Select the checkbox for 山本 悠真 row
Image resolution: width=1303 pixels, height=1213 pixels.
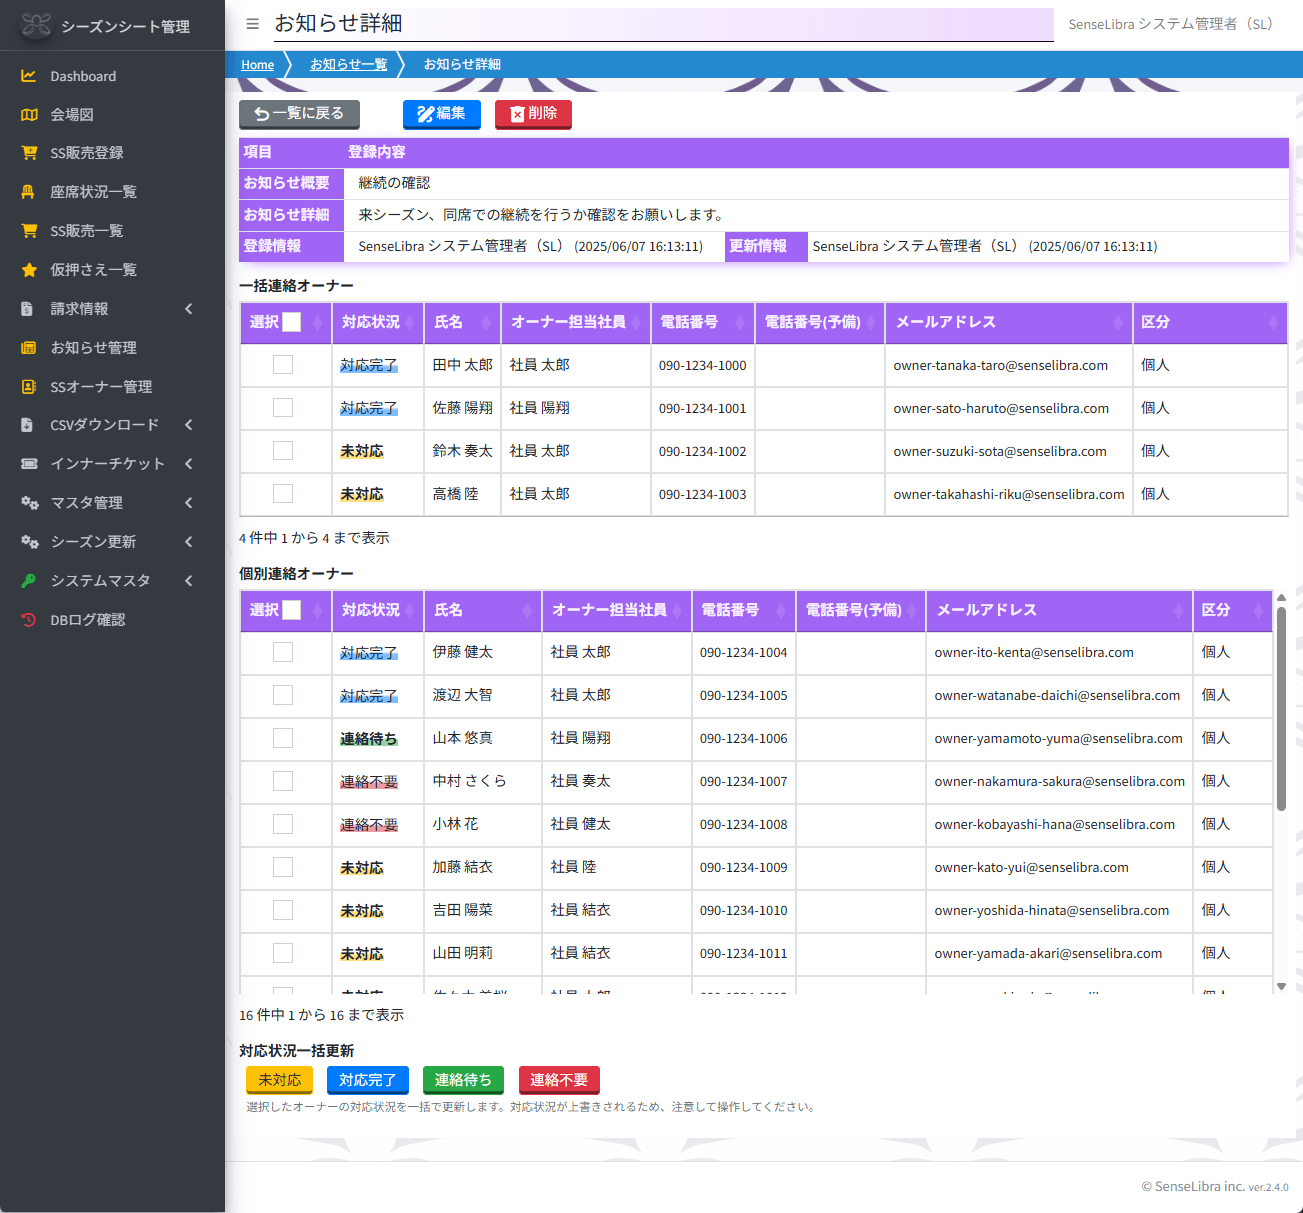[x=283, y=738]
